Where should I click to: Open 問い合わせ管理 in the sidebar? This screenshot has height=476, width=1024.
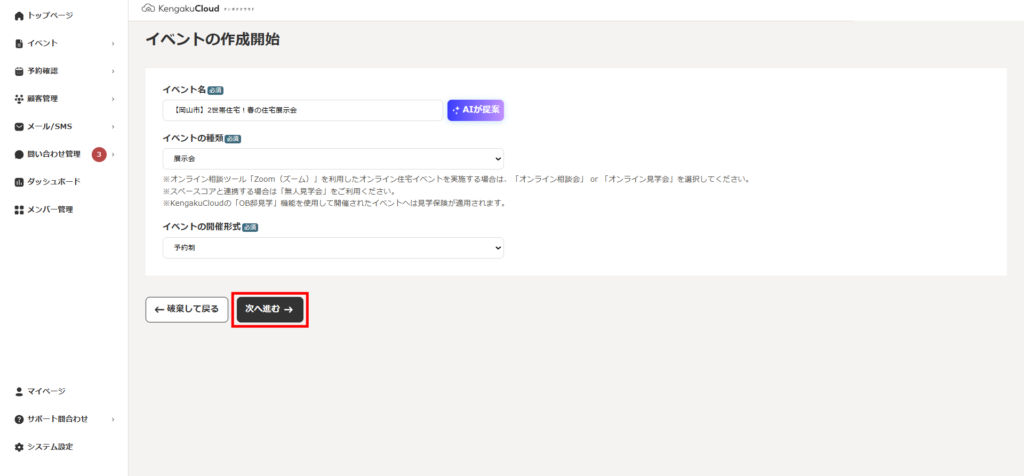point(54,154)
